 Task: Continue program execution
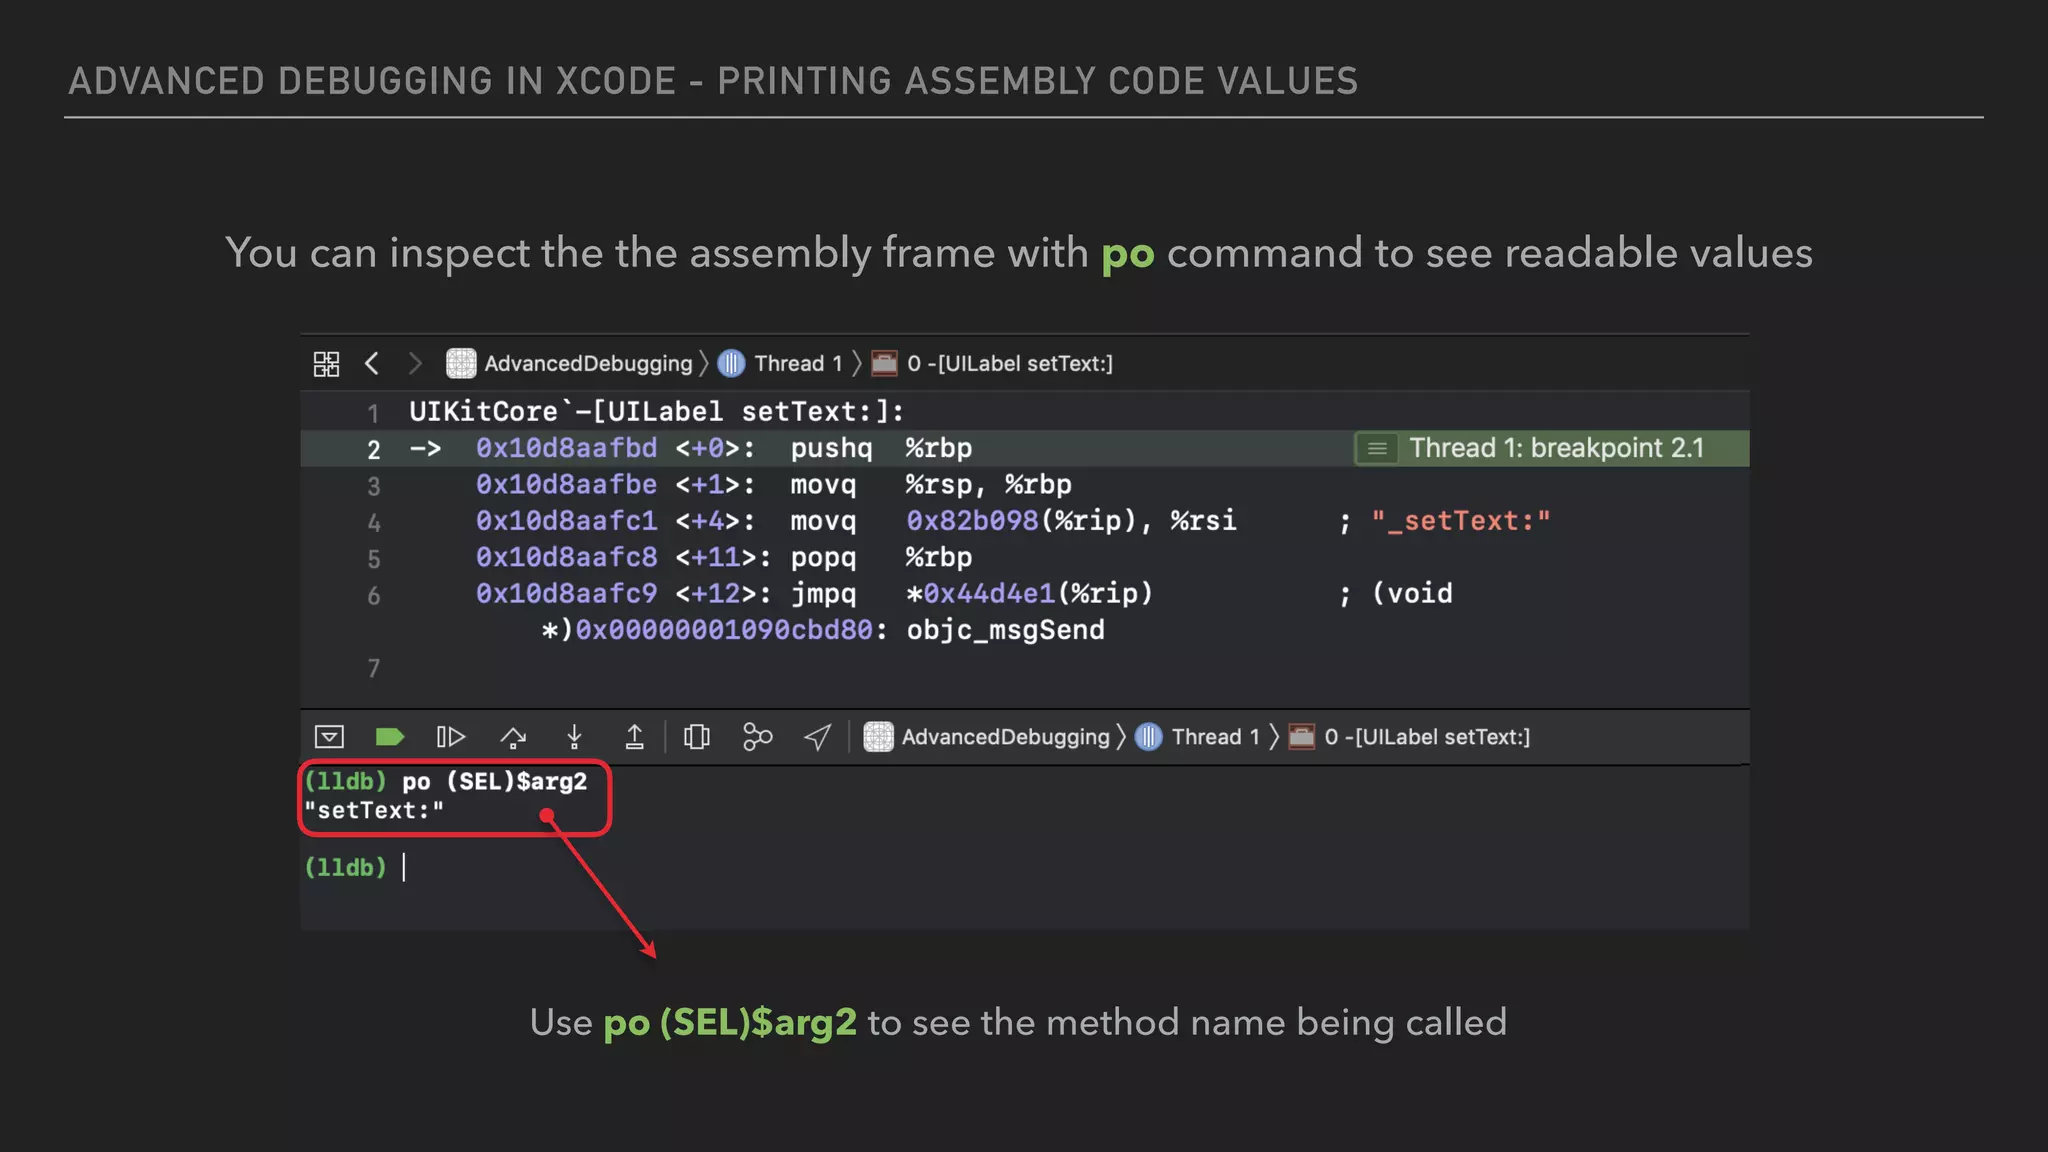click(x=451, y=737)
